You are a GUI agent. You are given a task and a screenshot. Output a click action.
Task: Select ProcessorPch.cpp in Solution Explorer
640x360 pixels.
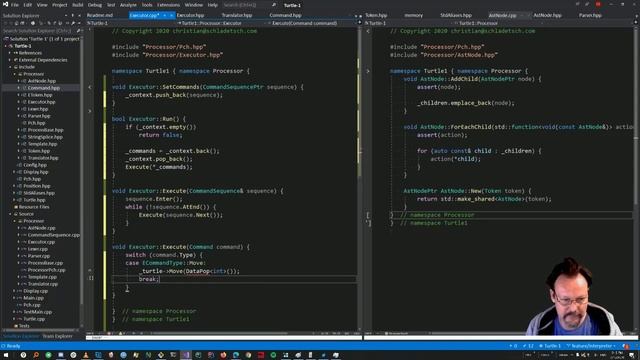tap(46, 270)
